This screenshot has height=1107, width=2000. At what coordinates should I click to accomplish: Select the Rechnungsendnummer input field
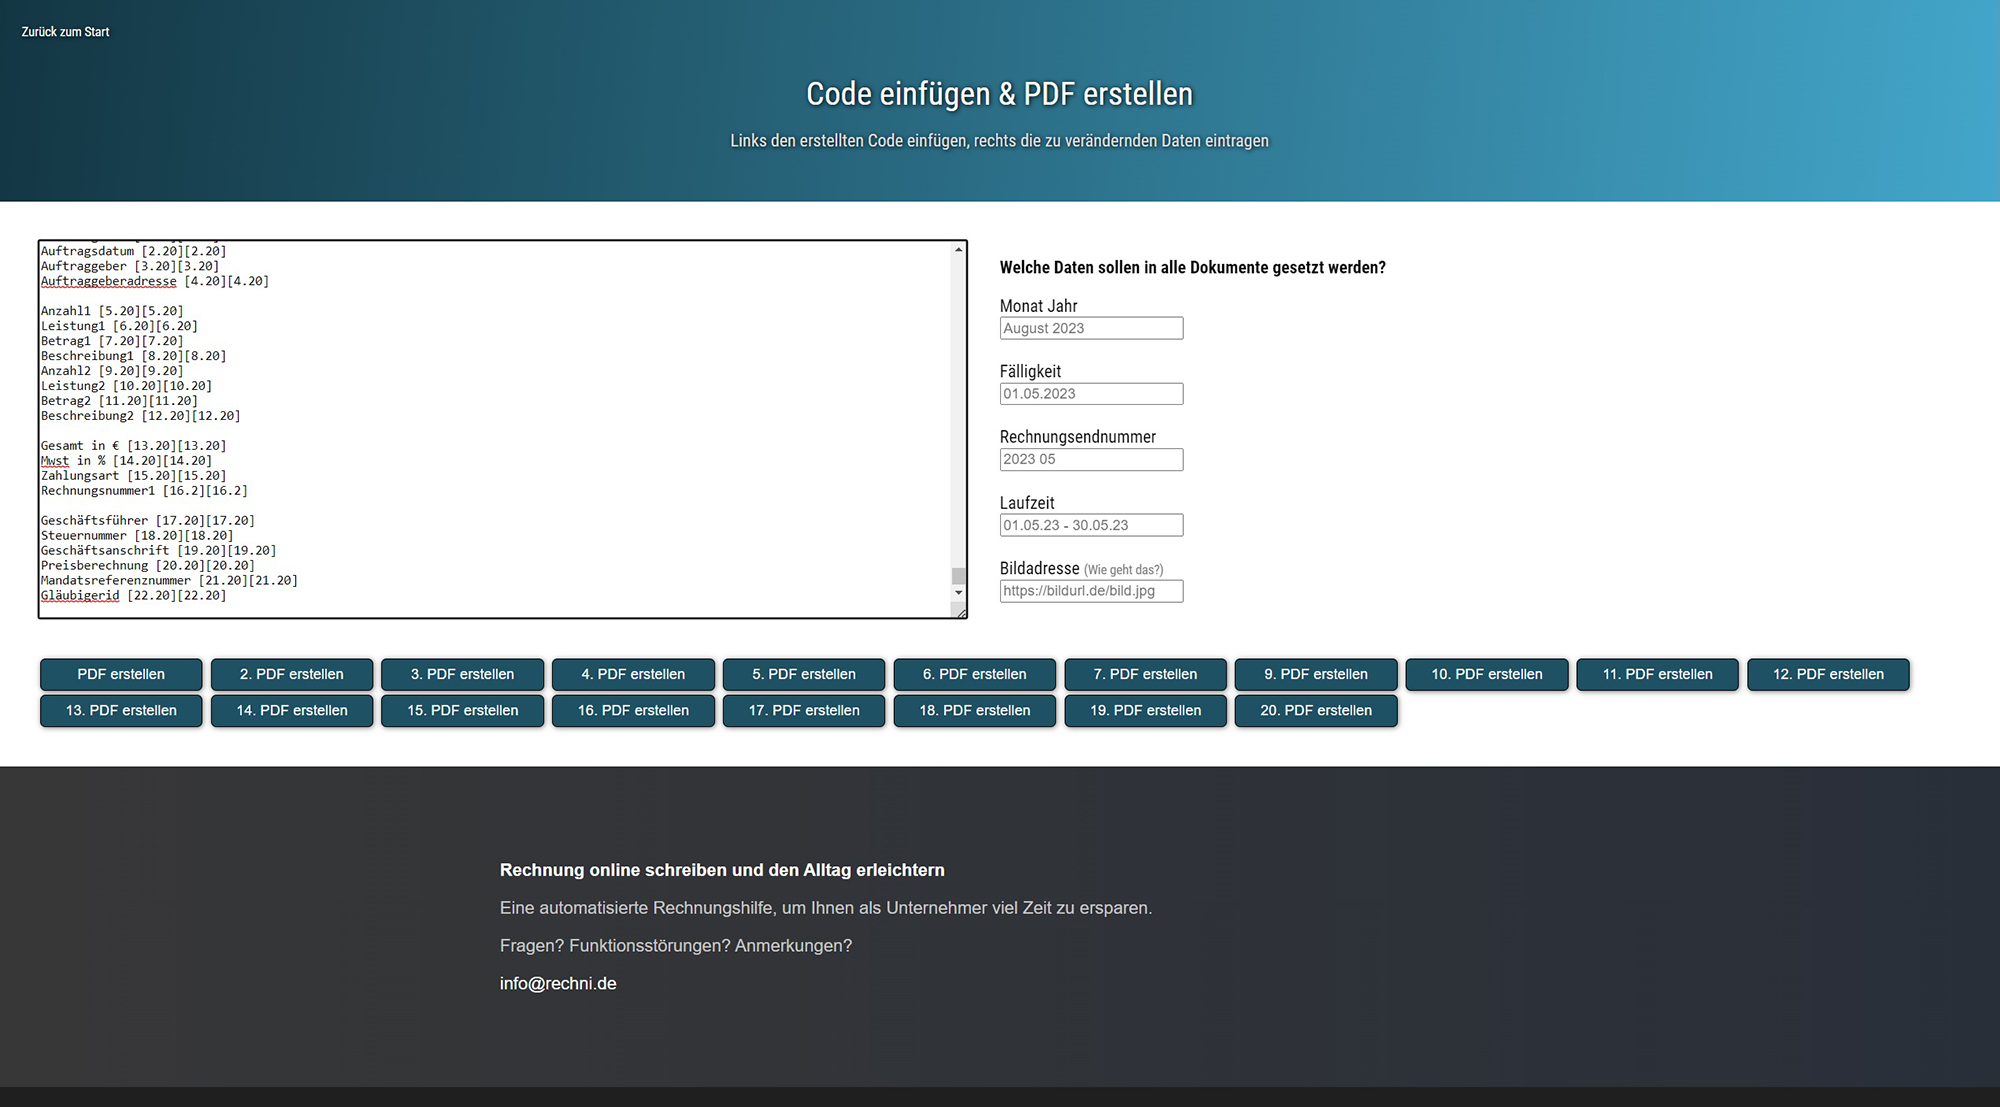click(1091, 459)
